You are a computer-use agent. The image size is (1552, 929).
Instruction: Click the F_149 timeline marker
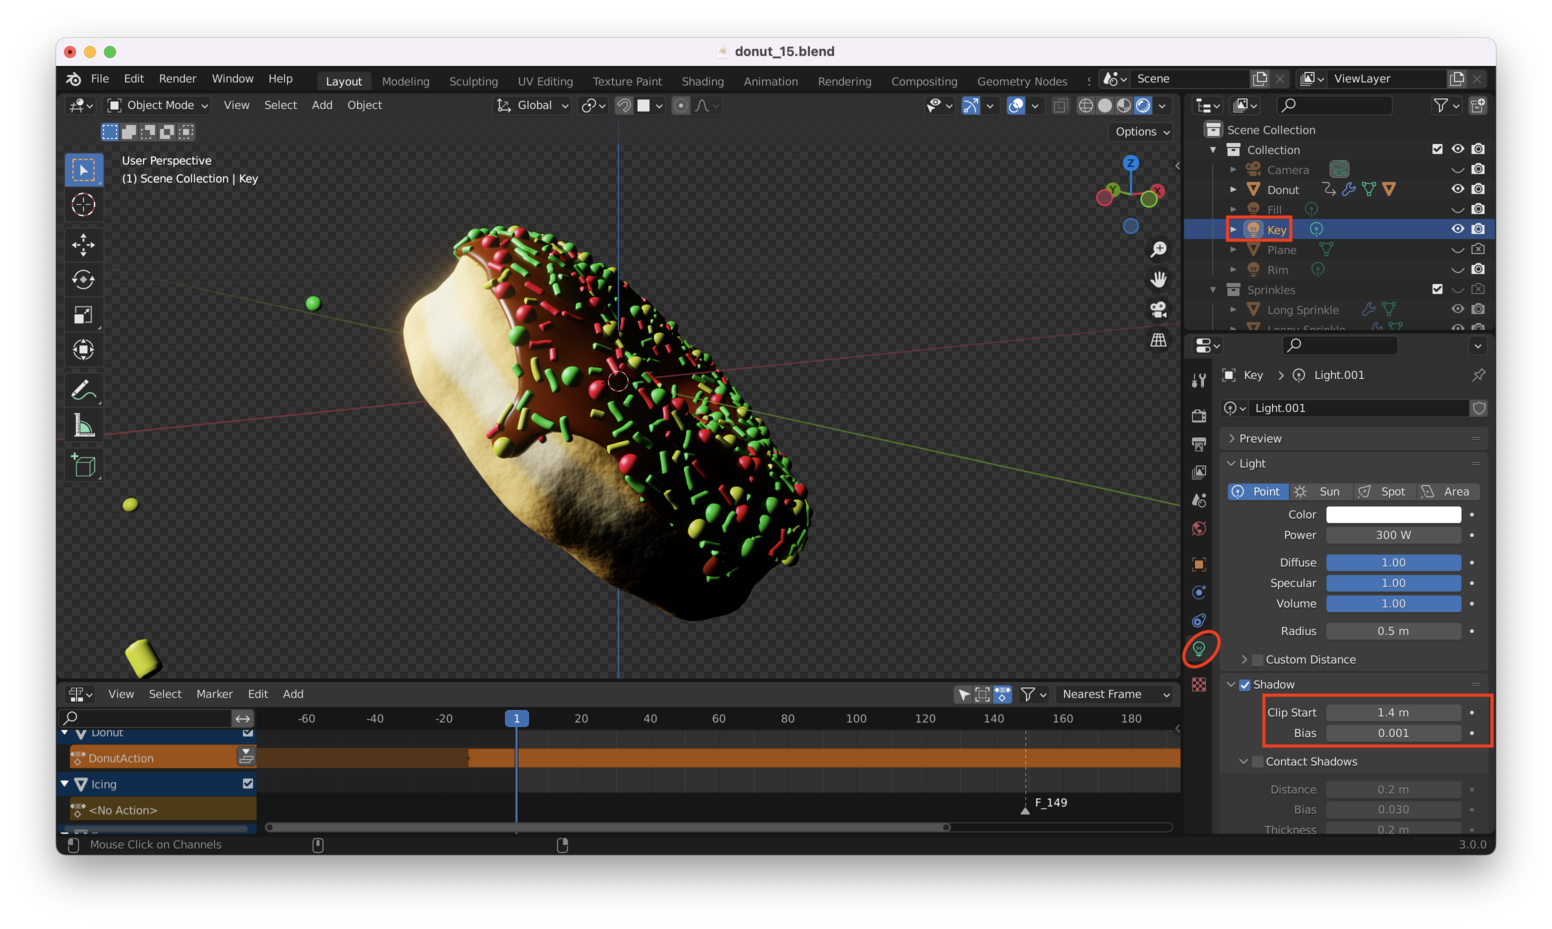[1025, 808]
